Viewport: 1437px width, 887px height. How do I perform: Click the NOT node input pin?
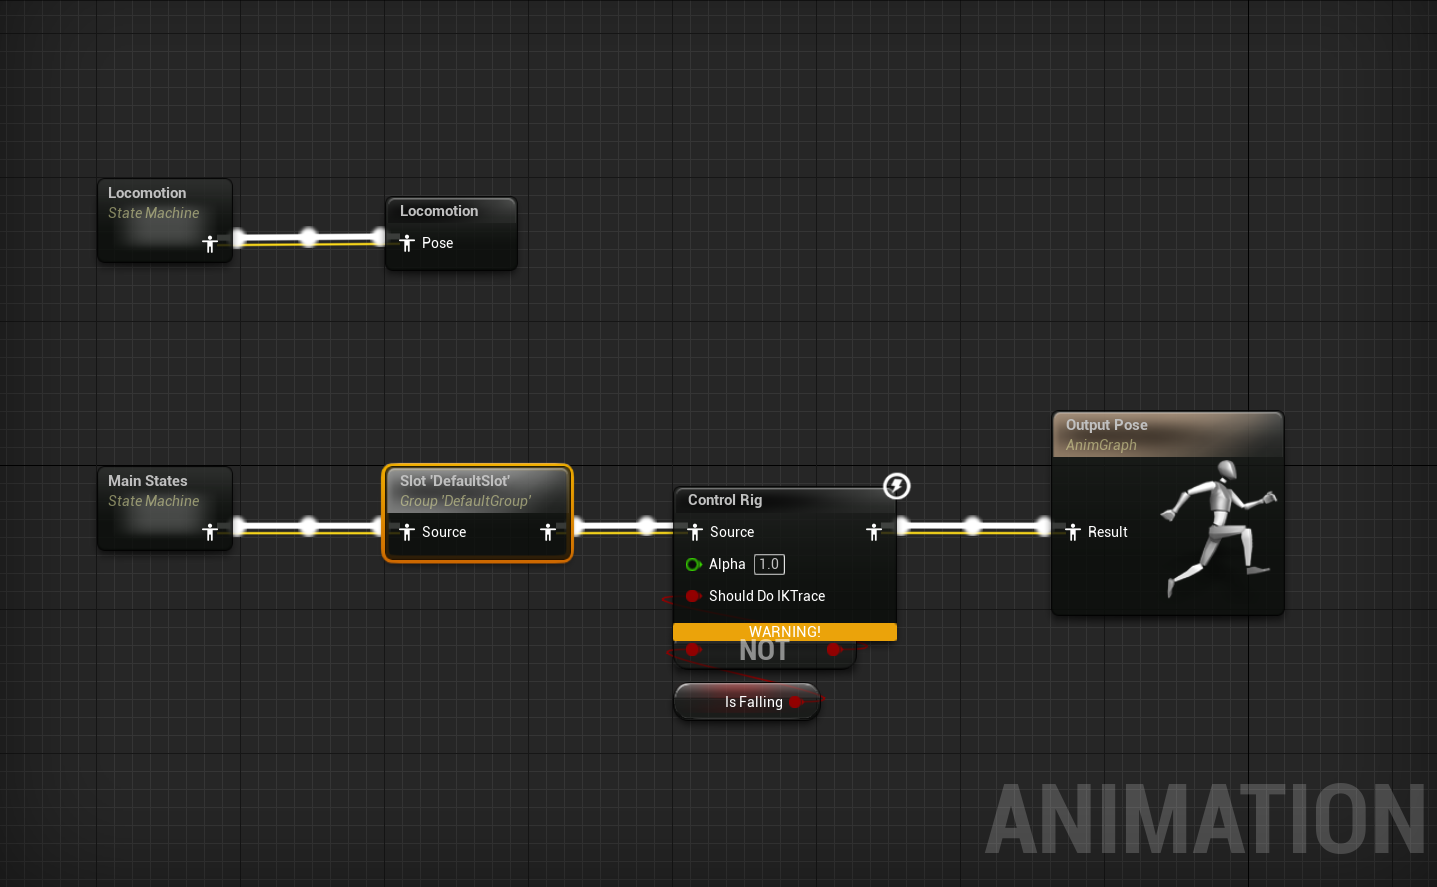(x=693, y=650)
